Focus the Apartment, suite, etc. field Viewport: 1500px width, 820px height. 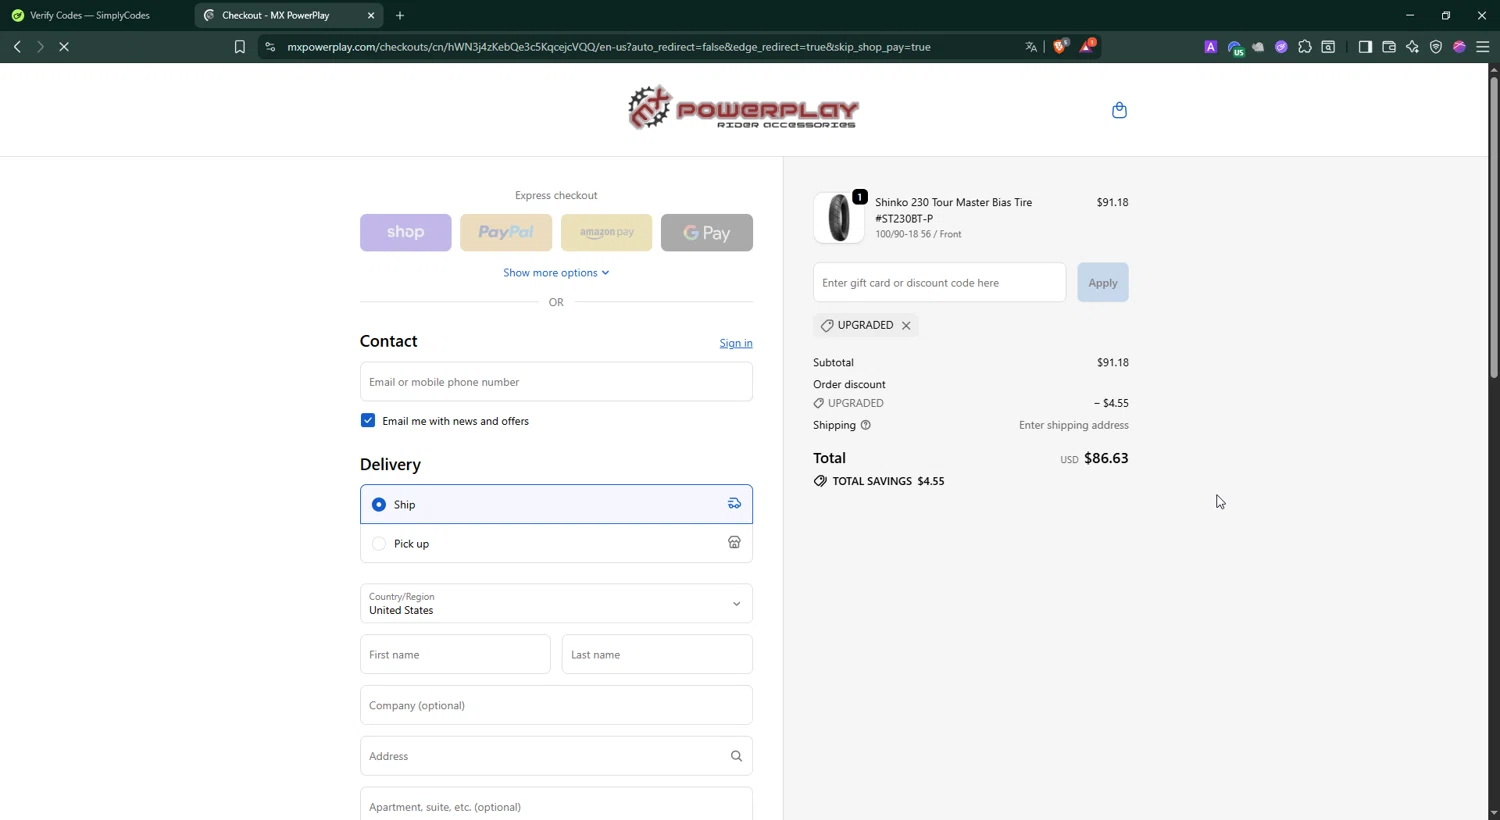(556, 805)
